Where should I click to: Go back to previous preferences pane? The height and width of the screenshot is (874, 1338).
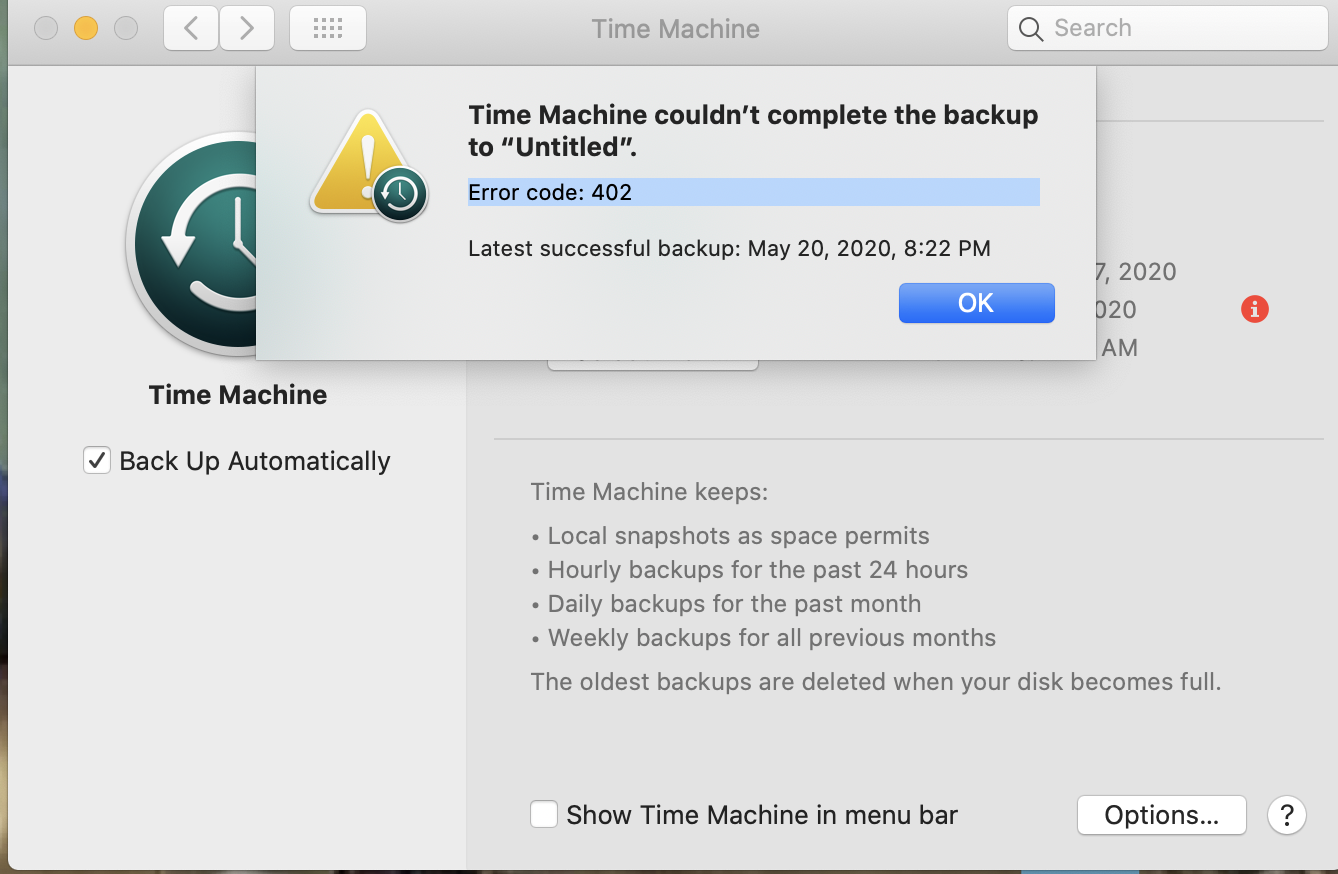click(x=191, y=29)
